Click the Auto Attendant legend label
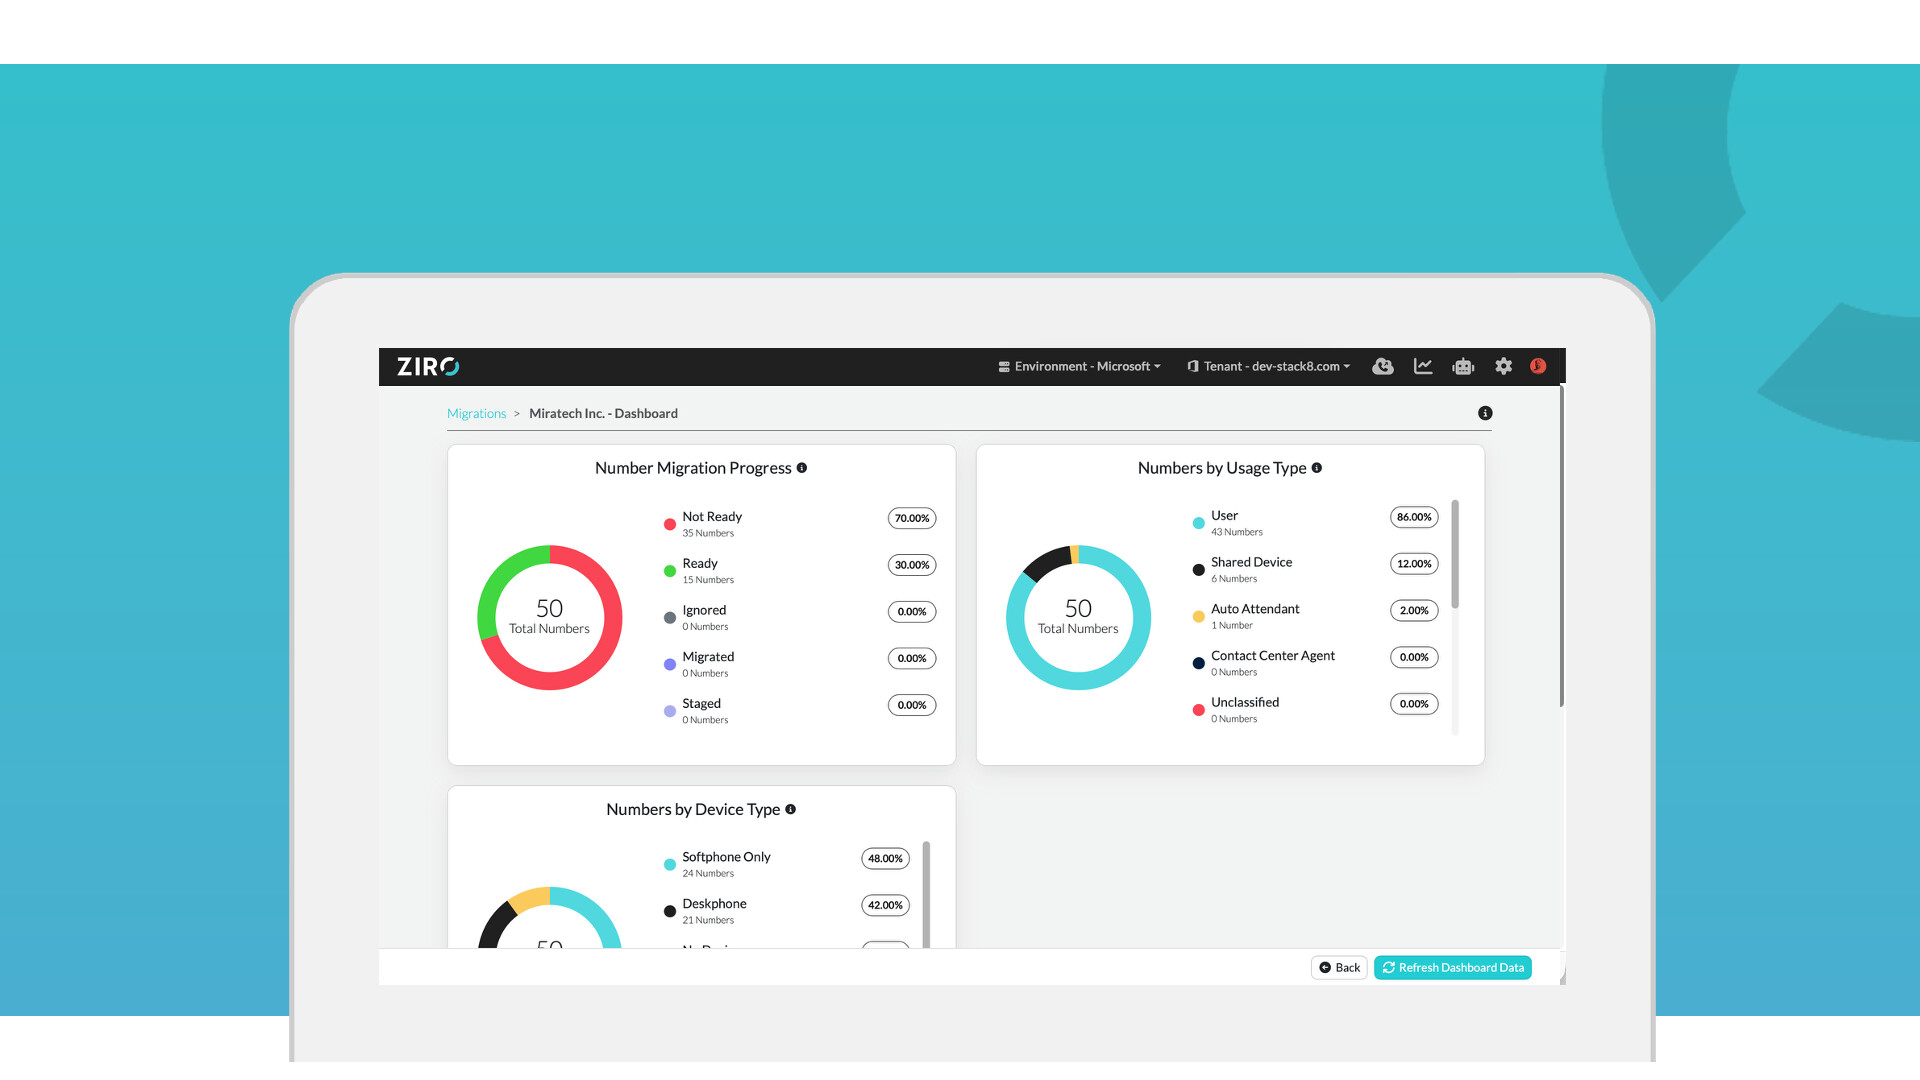Image resolution: width=1920 pixels, height=1080 pixels. [x=1255, y=609]
